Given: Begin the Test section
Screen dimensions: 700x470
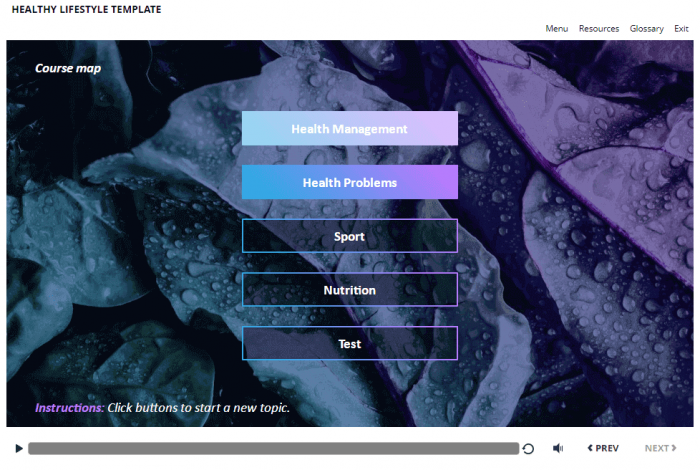Looking at the screenshot, I should [349, 344].
